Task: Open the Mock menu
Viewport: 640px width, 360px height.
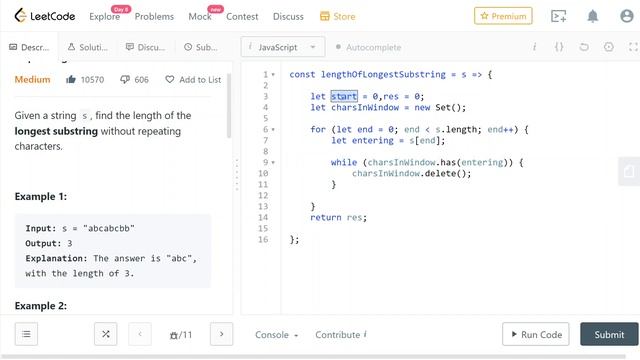Action: point(200,16)
